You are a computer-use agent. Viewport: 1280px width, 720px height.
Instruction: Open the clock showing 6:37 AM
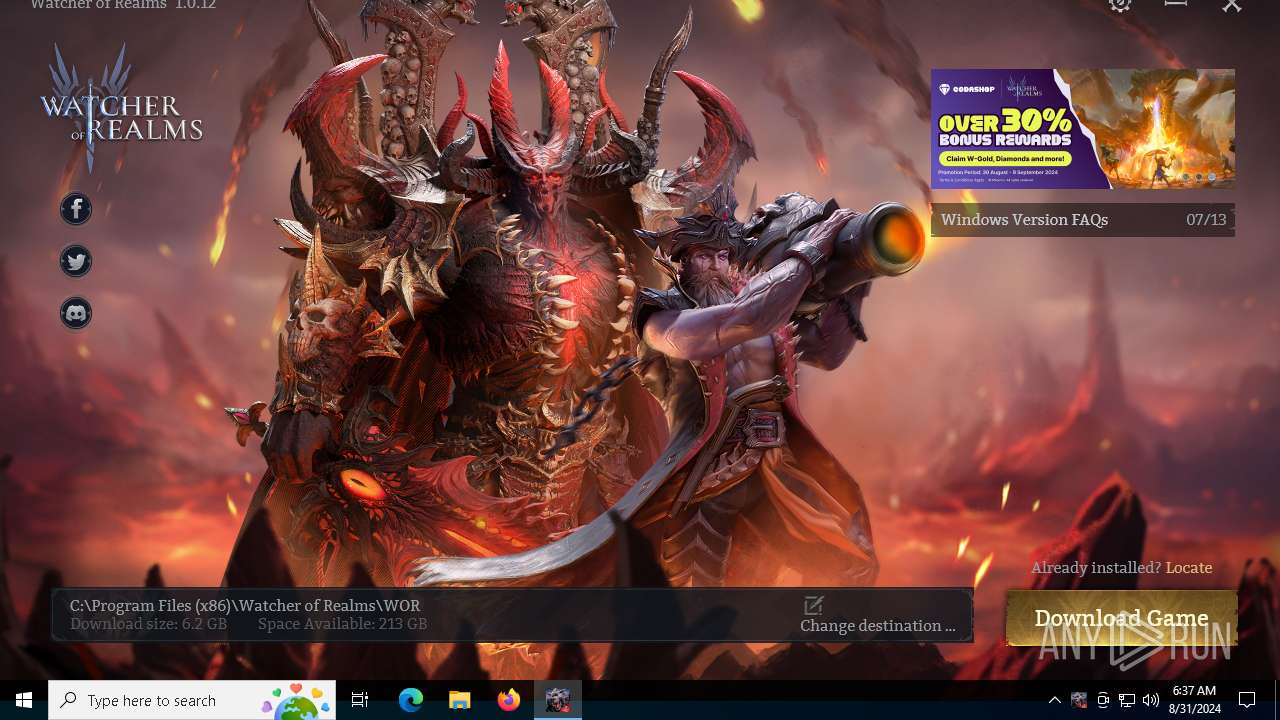click(x=1194, y=700)
